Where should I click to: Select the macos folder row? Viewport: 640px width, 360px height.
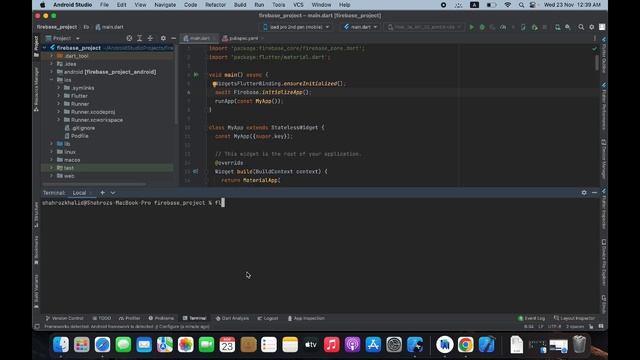pyautogui.click(x=107, y=160)
